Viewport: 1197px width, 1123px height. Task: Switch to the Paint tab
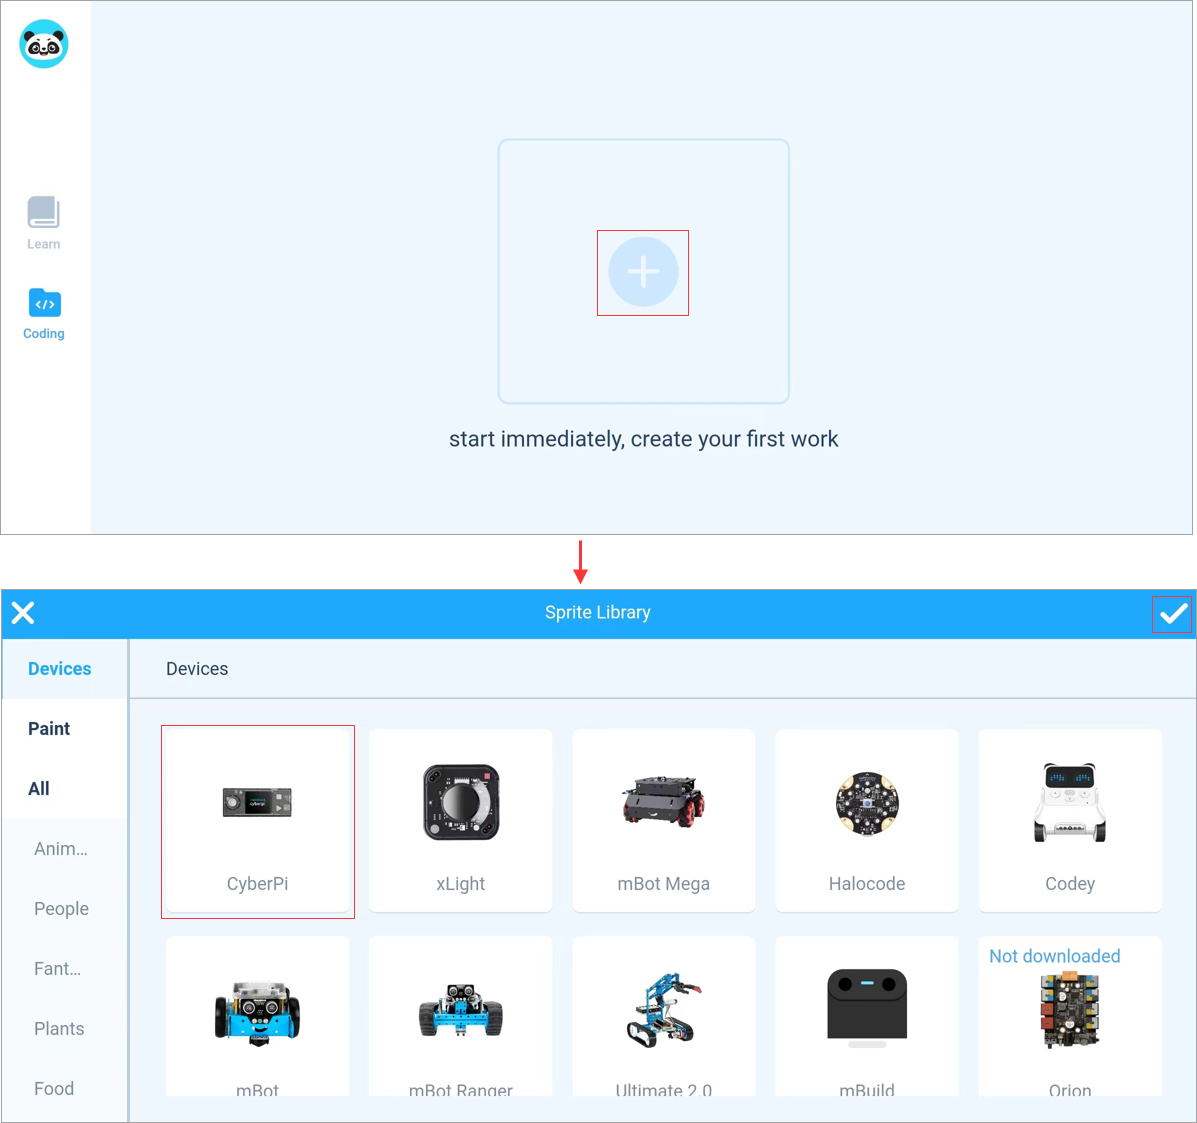tap(64, 728)
